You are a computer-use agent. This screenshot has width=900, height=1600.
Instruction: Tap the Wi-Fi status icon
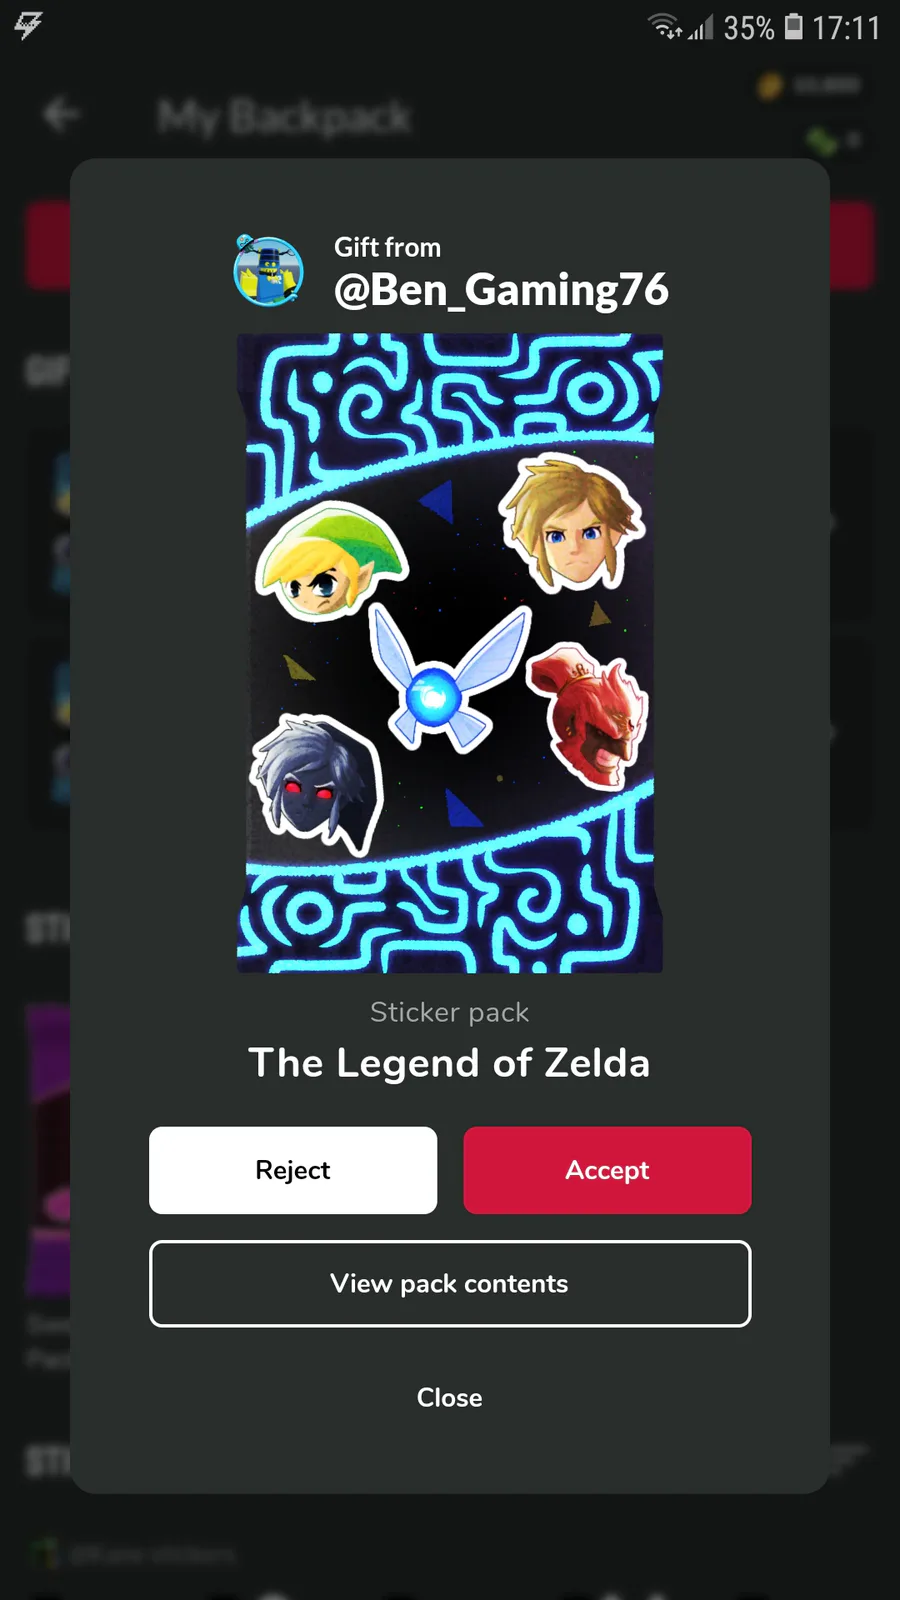[x=666, y=26]
